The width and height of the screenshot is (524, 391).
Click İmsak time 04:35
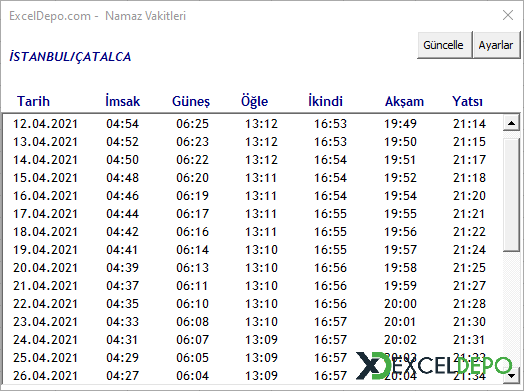[122, 304]
